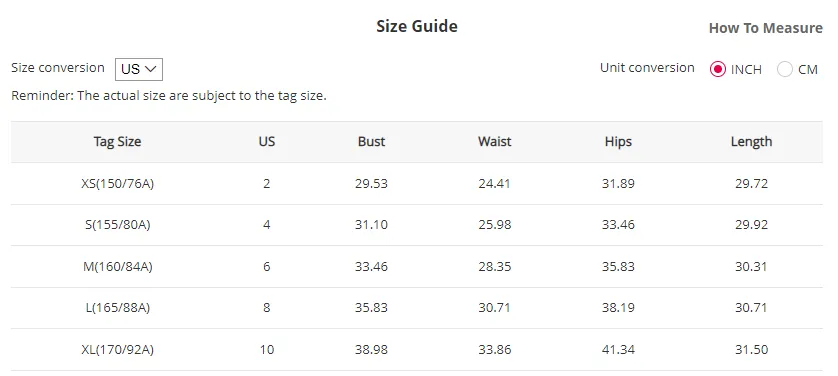Switch units to CM radio button
Screen dimensions: 838x376
[x=785, y=69]
